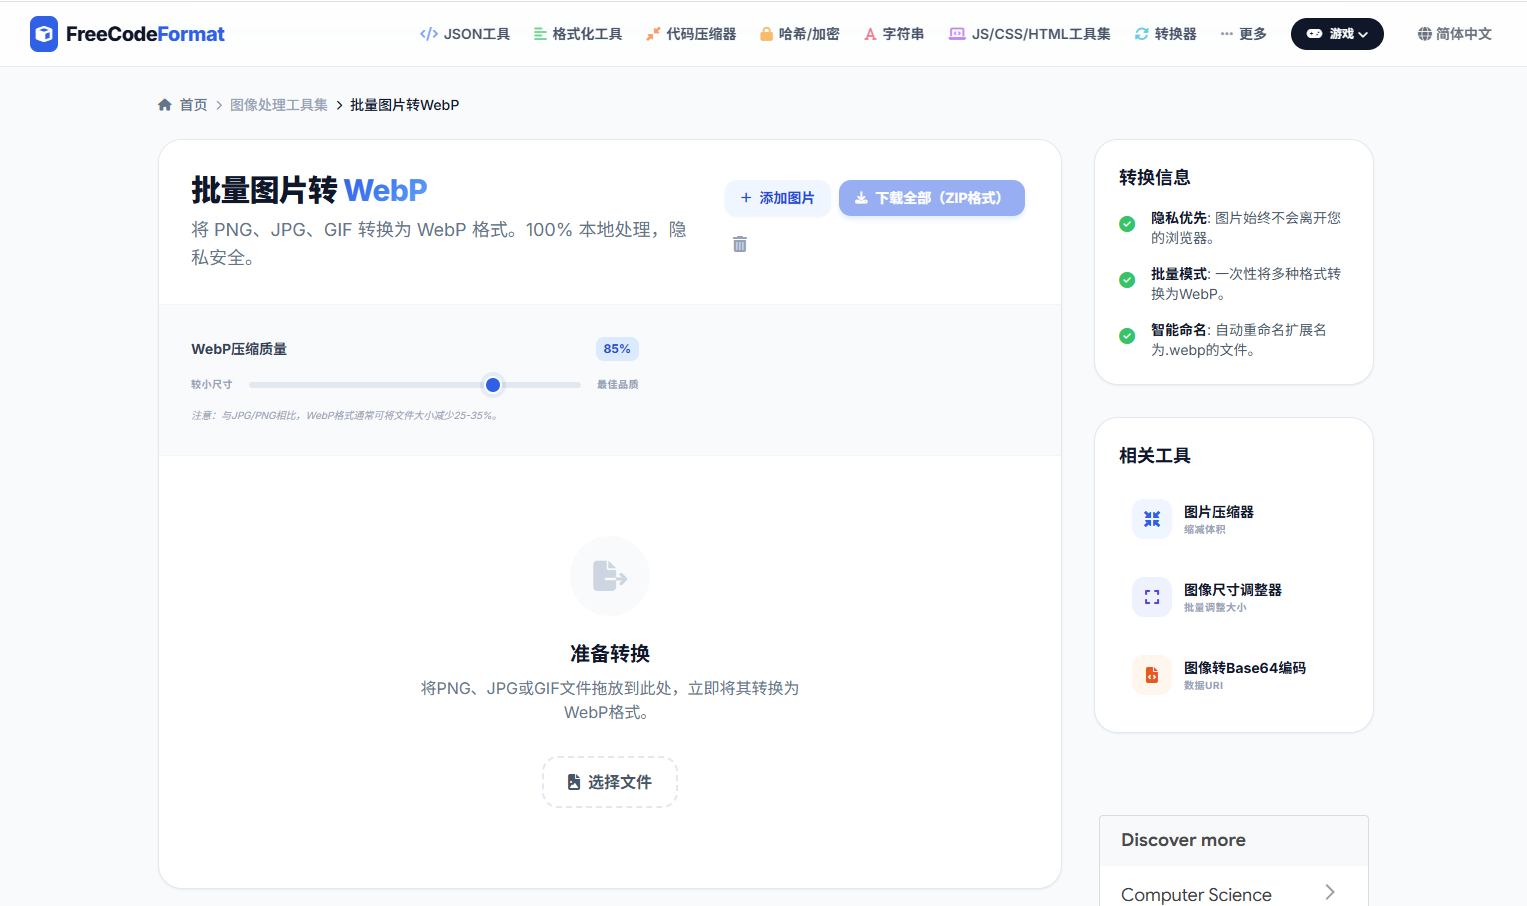This screenshot has width=1527, height=906.
Task: Open the 代码压缩器 menu
Action: [691, 34]
